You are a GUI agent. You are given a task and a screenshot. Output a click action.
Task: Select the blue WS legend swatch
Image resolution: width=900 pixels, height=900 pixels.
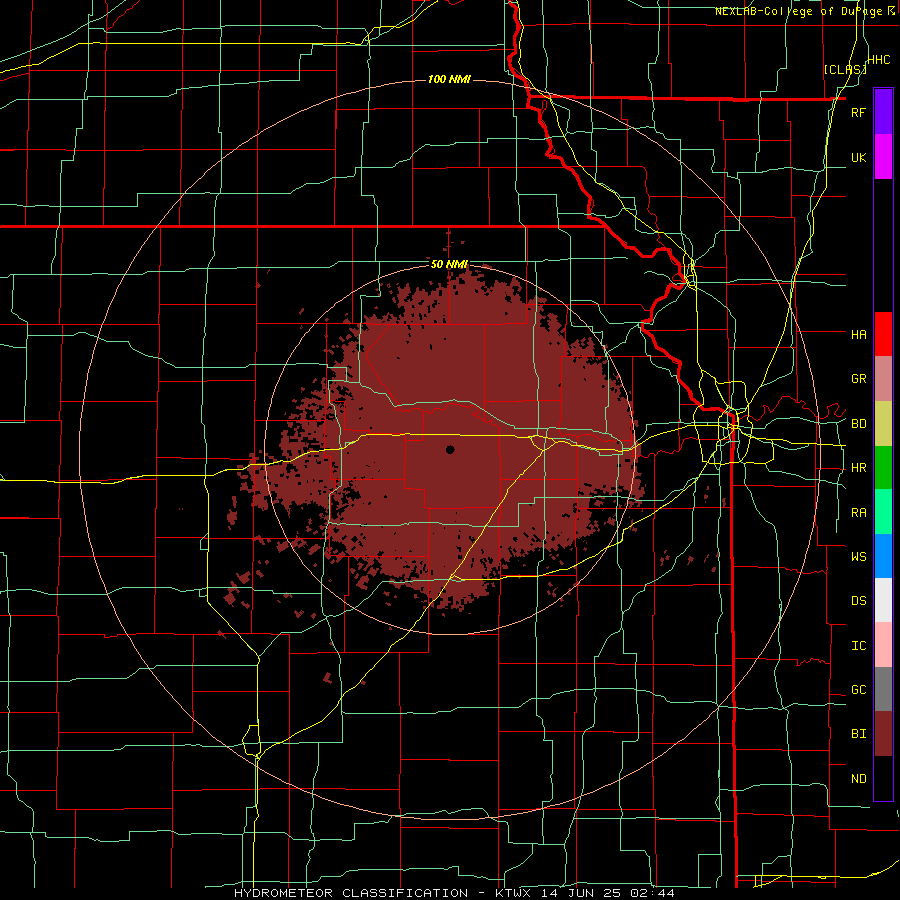coord(883,556)
